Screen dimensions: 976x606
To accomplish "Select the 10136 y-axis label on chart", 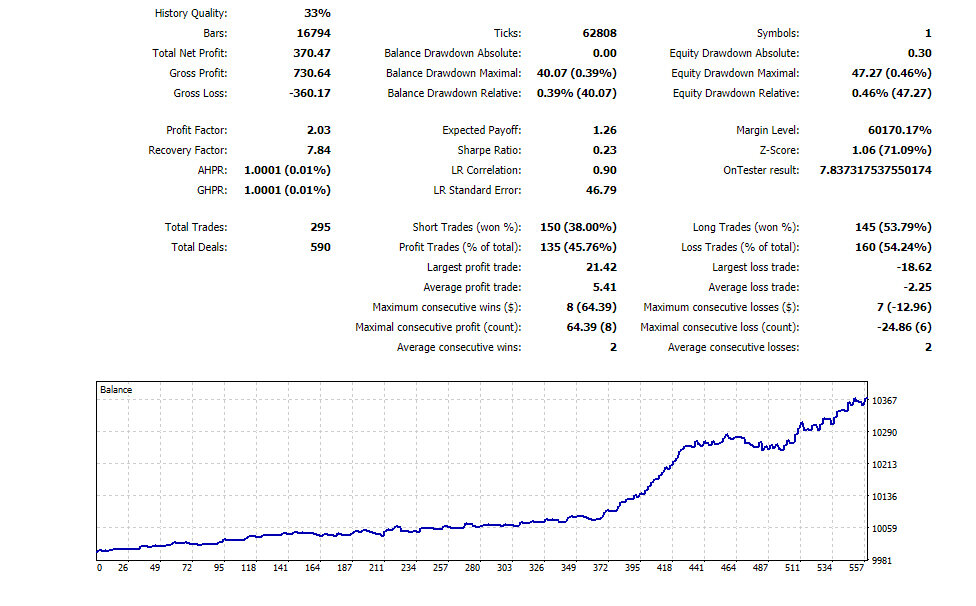I will 884,496.
